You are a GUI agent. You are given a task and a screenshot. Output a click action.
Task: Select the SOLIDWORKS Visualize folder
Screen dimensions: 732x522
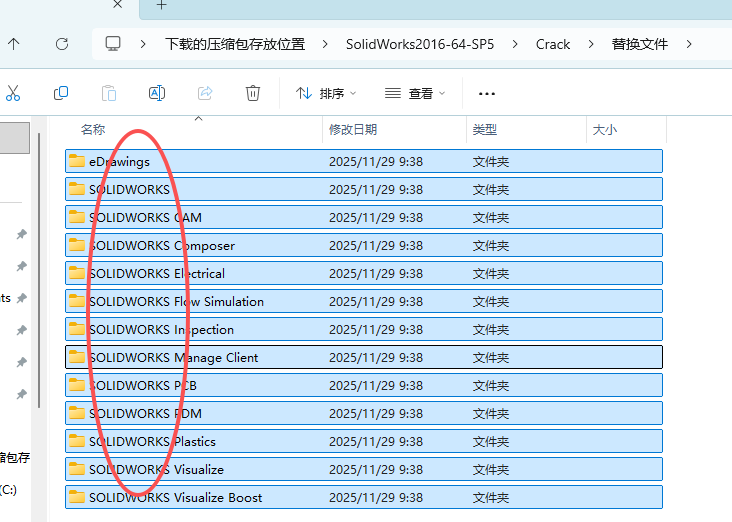tap(364, 470)
